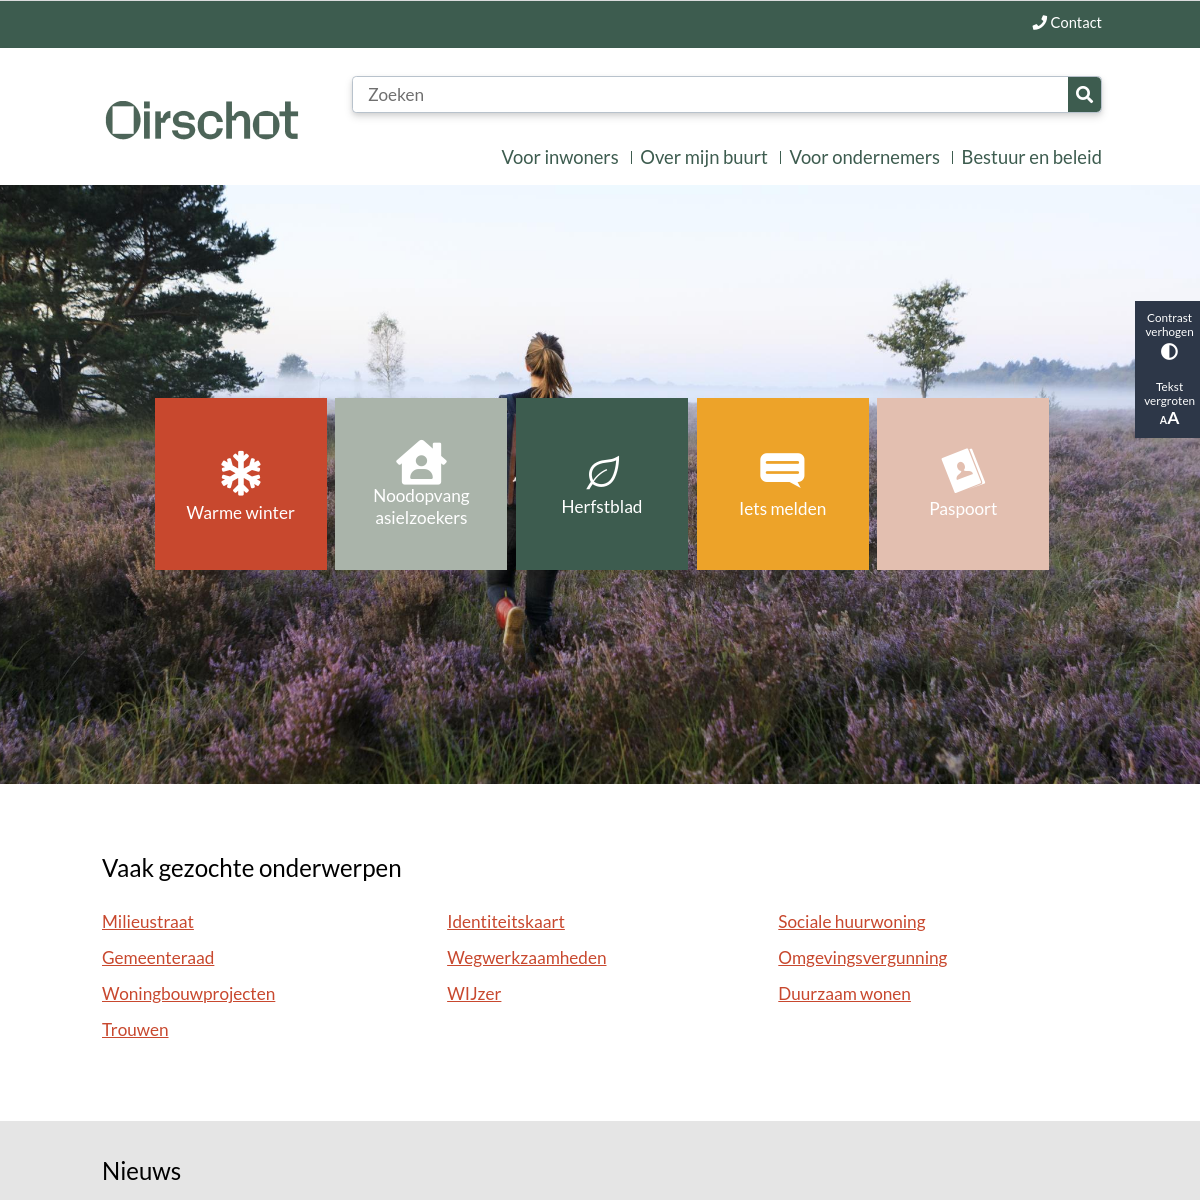Open the Over mijn buurt menu
Image resolution: width=1200 pixels, height=1200 pixels.
(704, 157)
